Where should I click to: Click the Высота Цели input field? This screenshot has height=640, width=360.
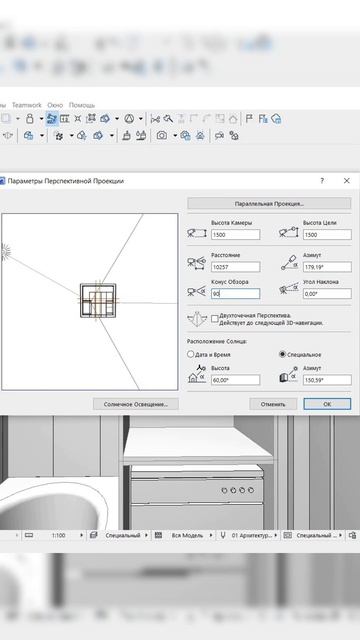tap(327, 235)
